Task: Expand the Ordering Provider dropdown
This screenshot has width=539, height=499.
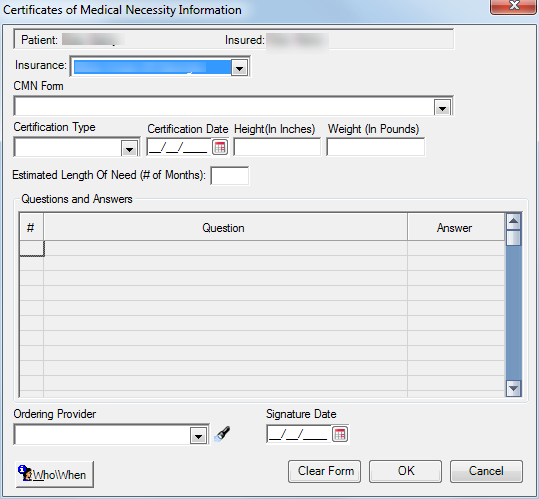Action: (198, 436)
